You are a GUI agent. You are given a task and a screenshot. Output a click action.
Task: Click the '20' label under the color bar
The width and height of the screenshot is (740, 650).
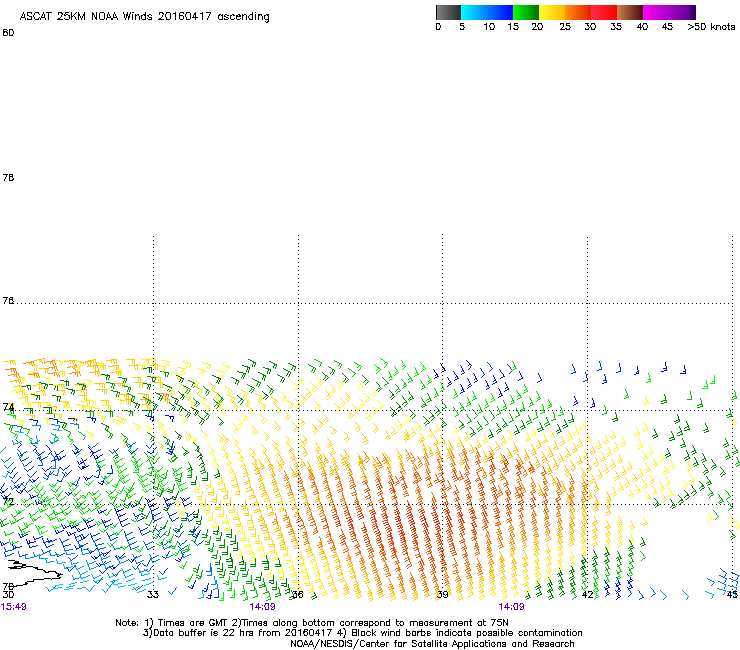coord(537,27)
